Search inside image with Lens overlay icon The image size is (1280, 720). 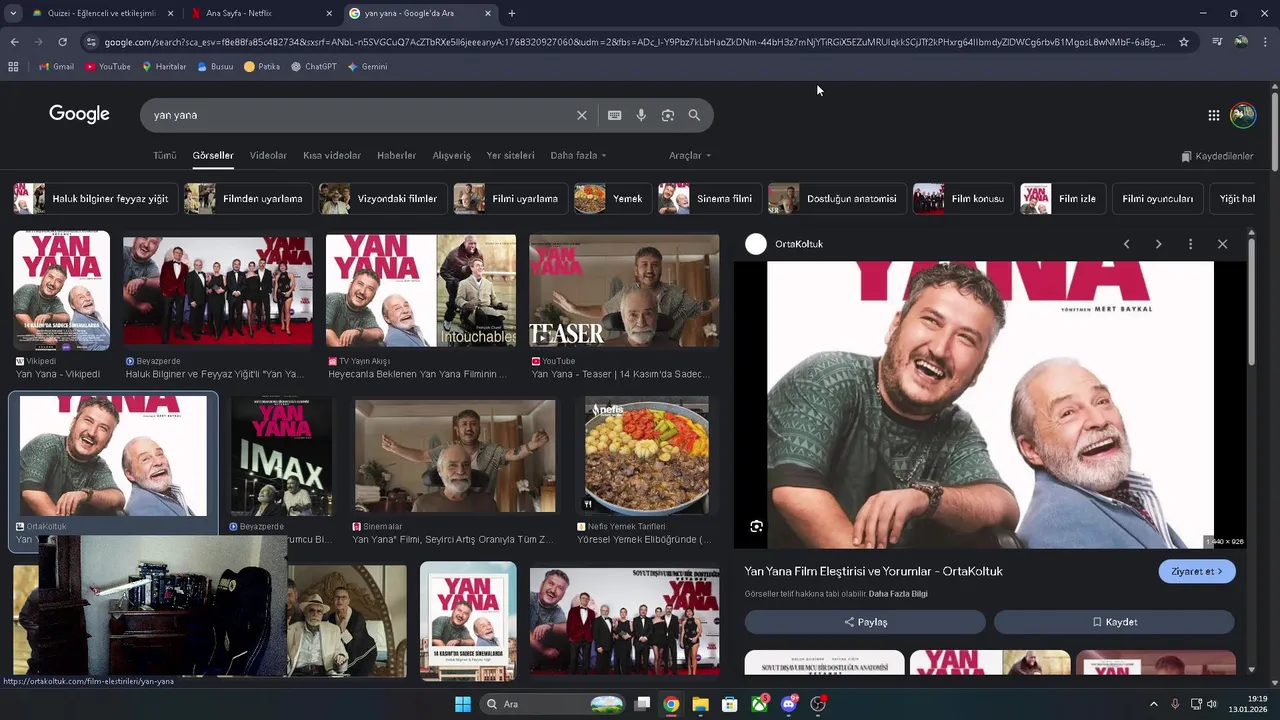click(756, 526)
